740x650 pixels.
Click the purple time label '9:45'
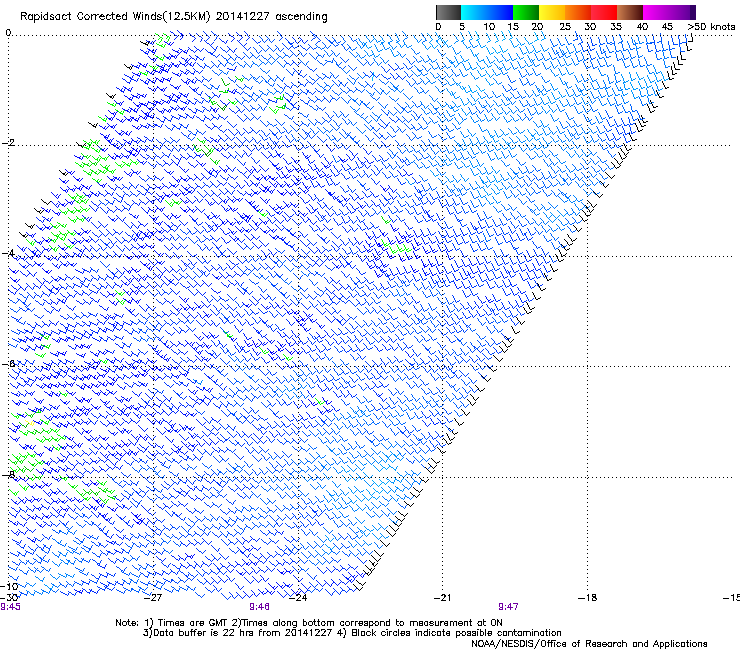(10, 607)
